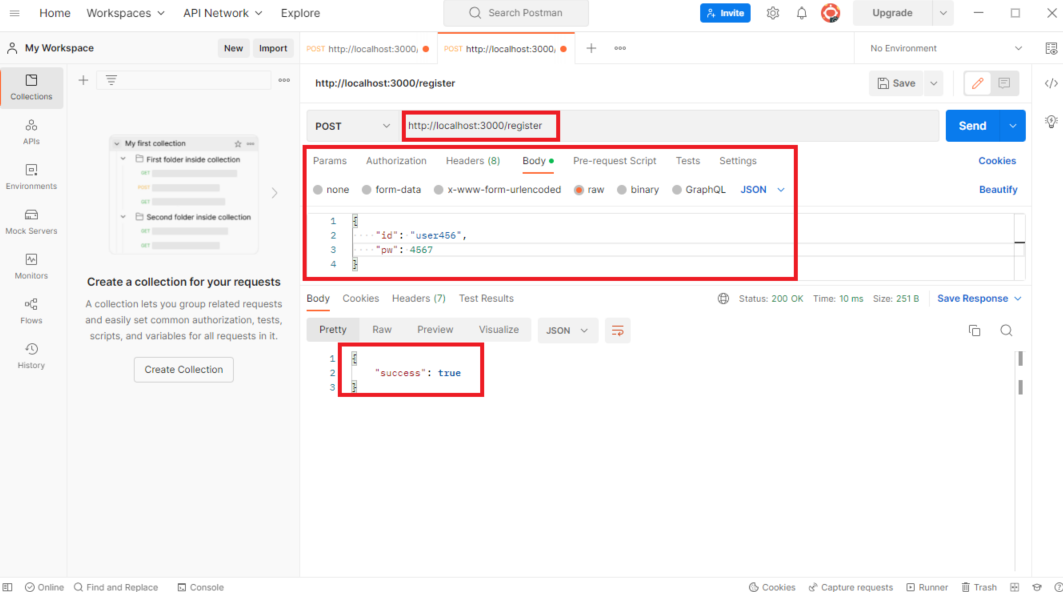Expand the Upgrade dropdown arrow

click(x=943, y=13)
